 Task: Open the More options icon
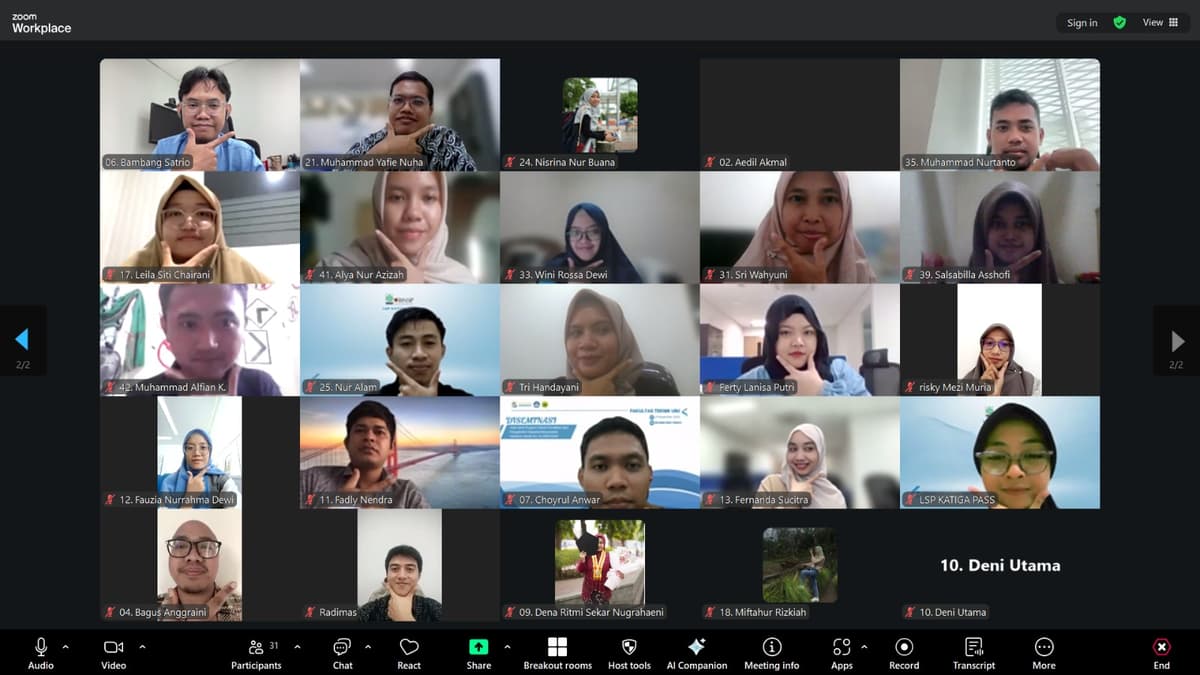tap(1044, 647)
